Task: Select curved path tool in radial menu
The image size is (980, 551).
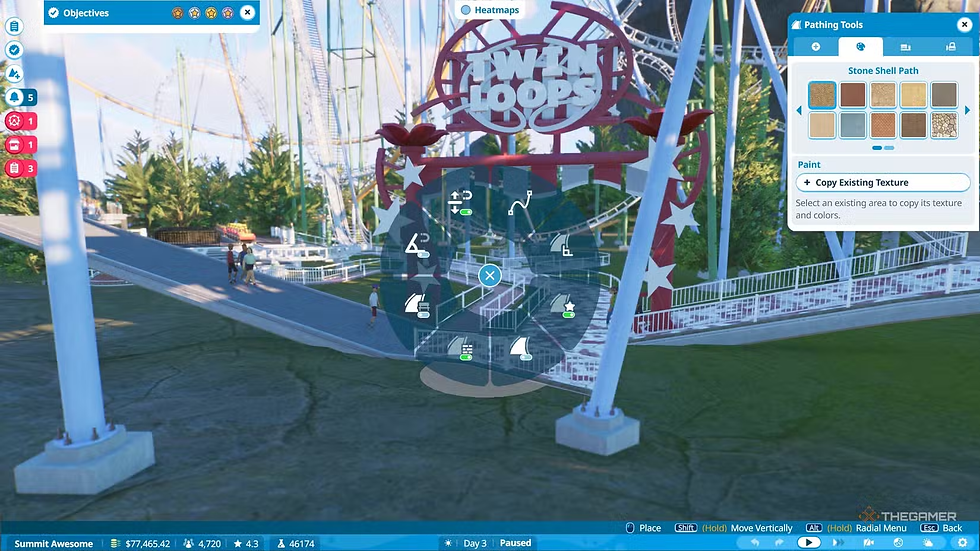Action: click(x=520, y=203)
